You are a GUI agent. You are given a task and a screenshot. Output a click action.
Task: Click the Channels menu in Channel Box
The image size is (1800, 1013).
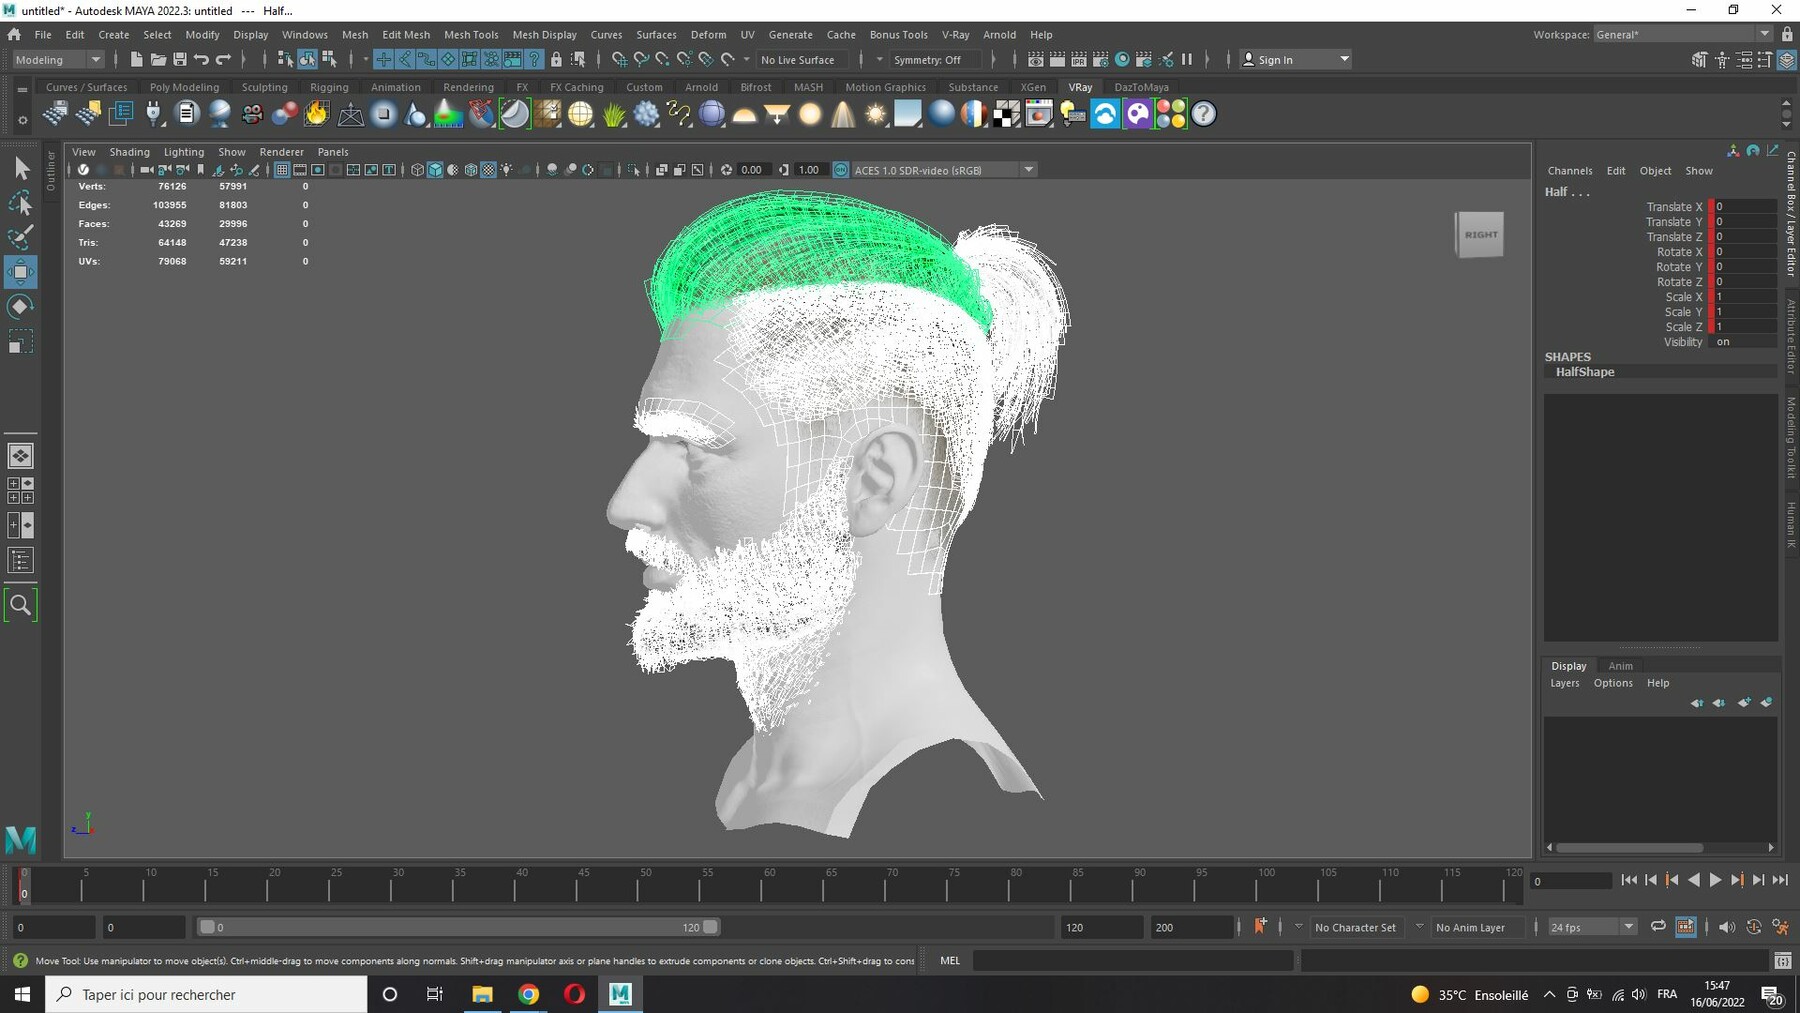point(1570,171)
